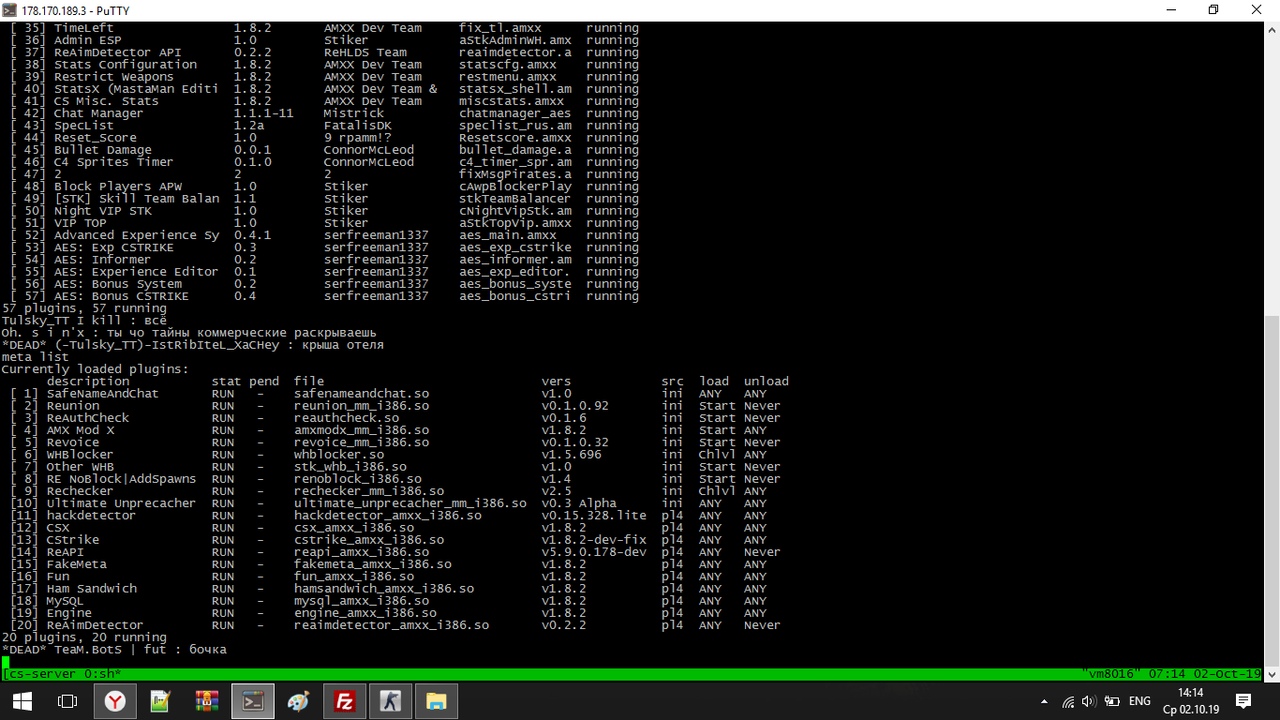
Task: Click version value v1.5.696
Action: point(571,454)
